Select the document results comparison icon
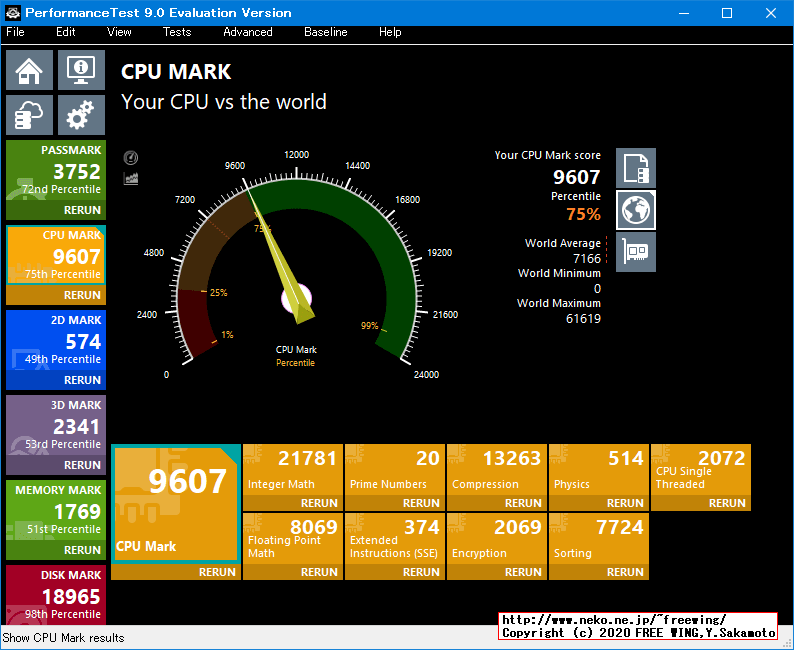 tap(636, 168)
